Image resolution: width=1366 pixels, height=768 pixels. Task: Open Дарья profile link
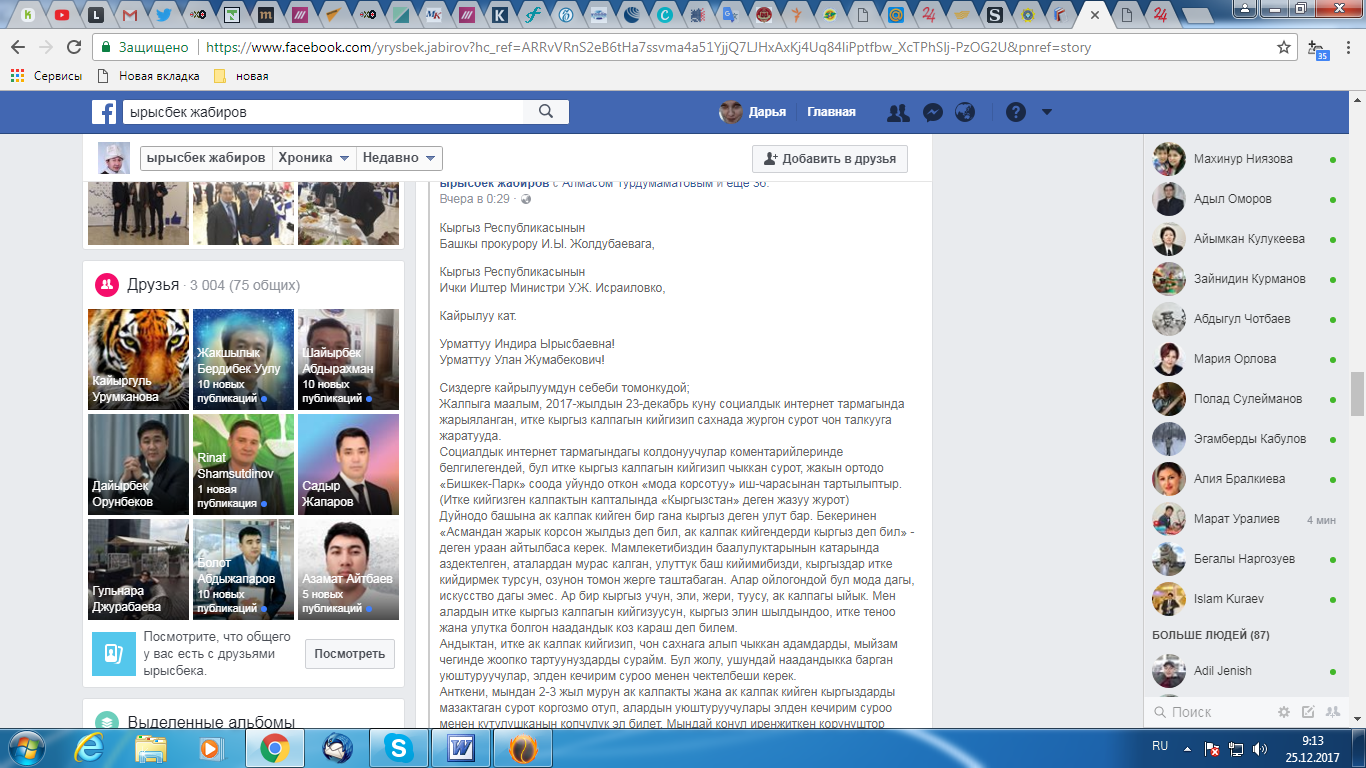point(753,112)
